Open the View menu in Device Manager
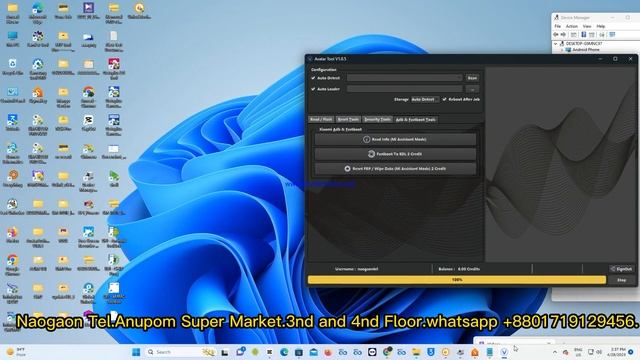The height and width of the screenshot is (360, 640). click(x=587, y=26)
